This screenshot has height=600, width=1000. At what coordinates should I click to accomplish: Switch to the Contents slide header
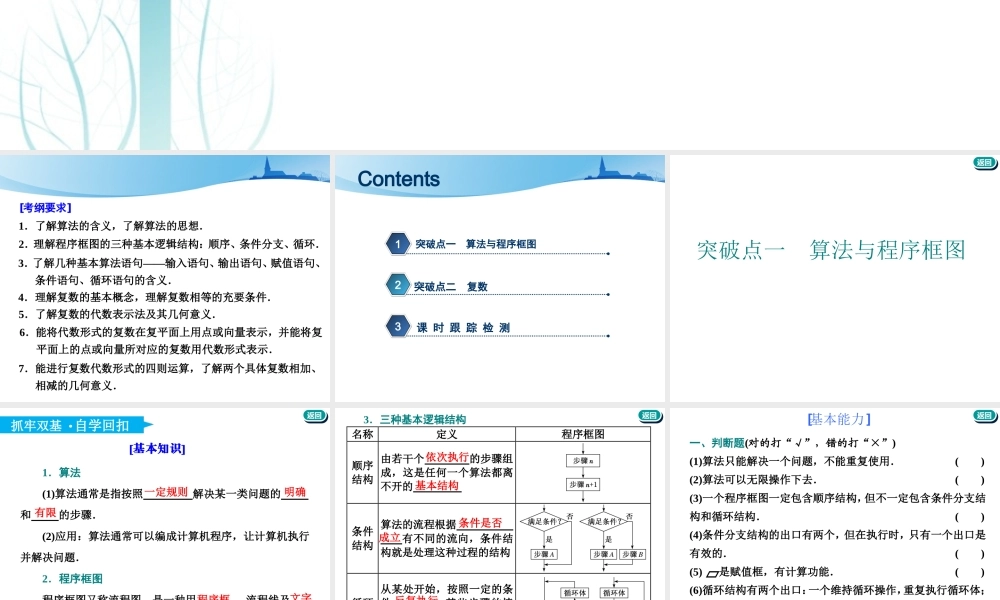399,178
